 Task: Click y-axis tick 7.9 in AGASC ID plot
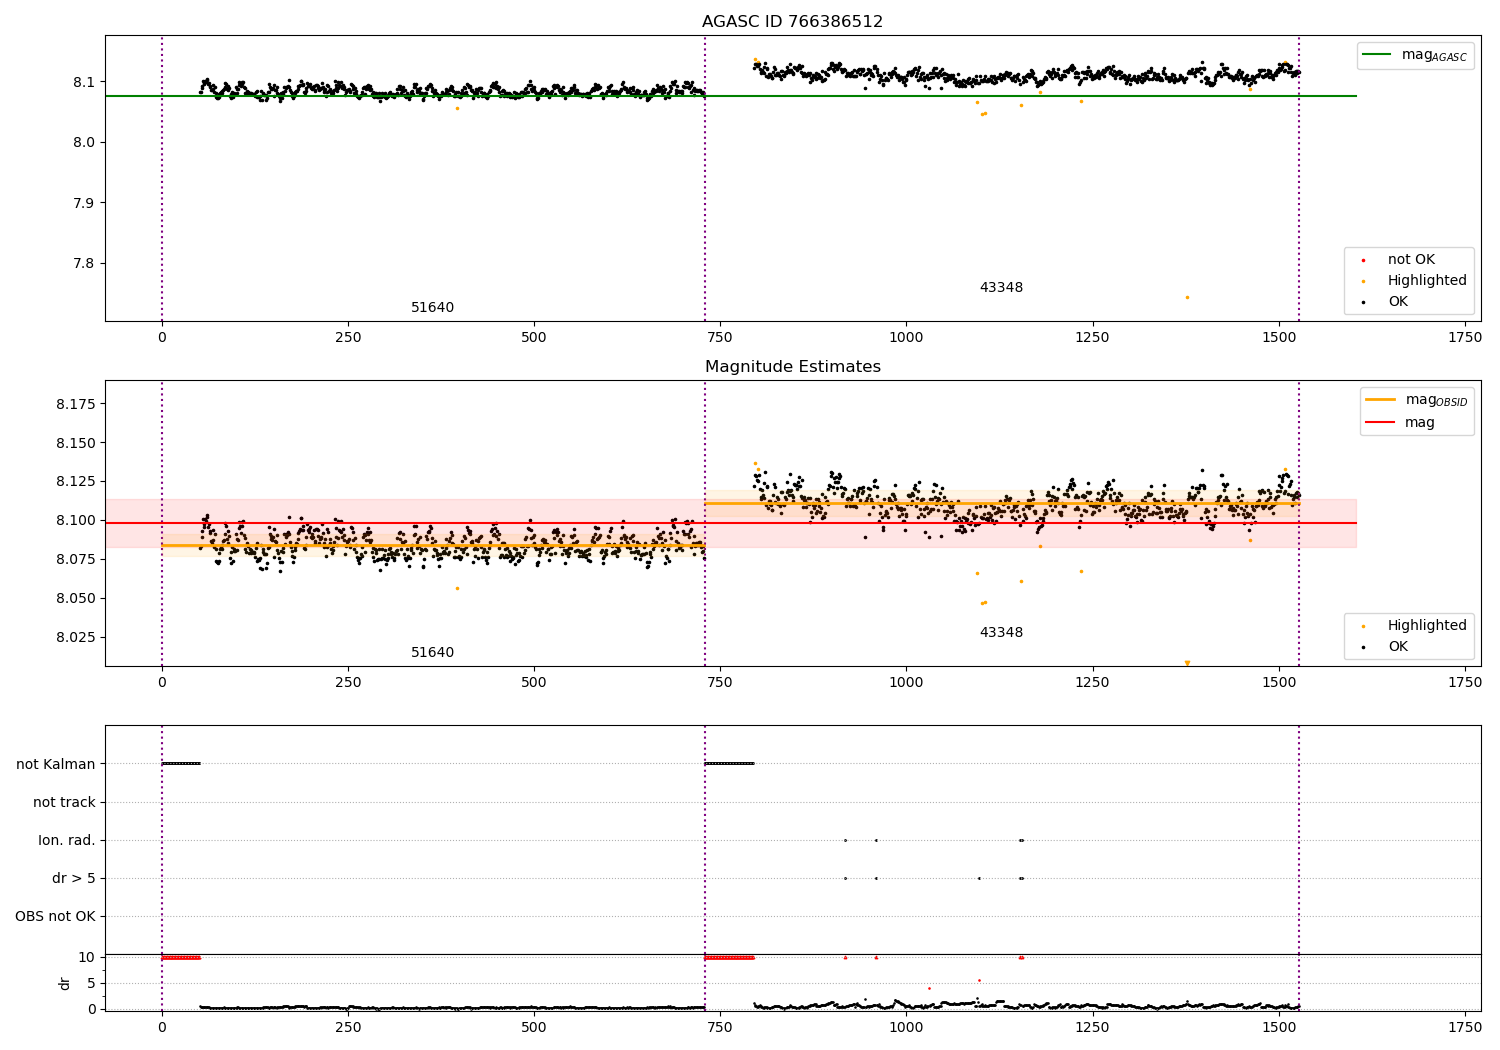[x=85, y=203]
